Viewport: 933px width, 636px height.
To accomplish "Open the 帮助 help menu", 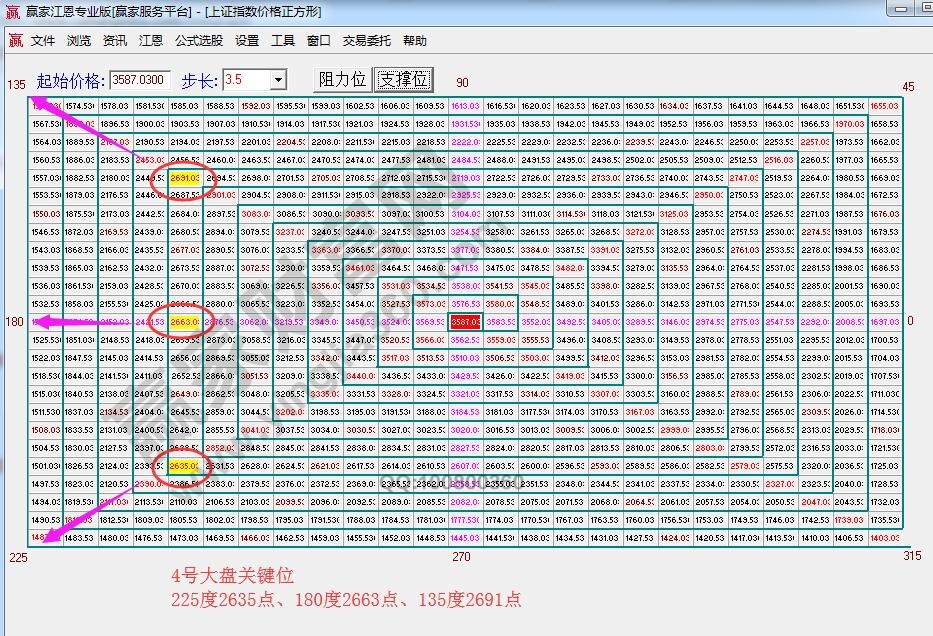I will pyautogui.click(x=415, y=41).
